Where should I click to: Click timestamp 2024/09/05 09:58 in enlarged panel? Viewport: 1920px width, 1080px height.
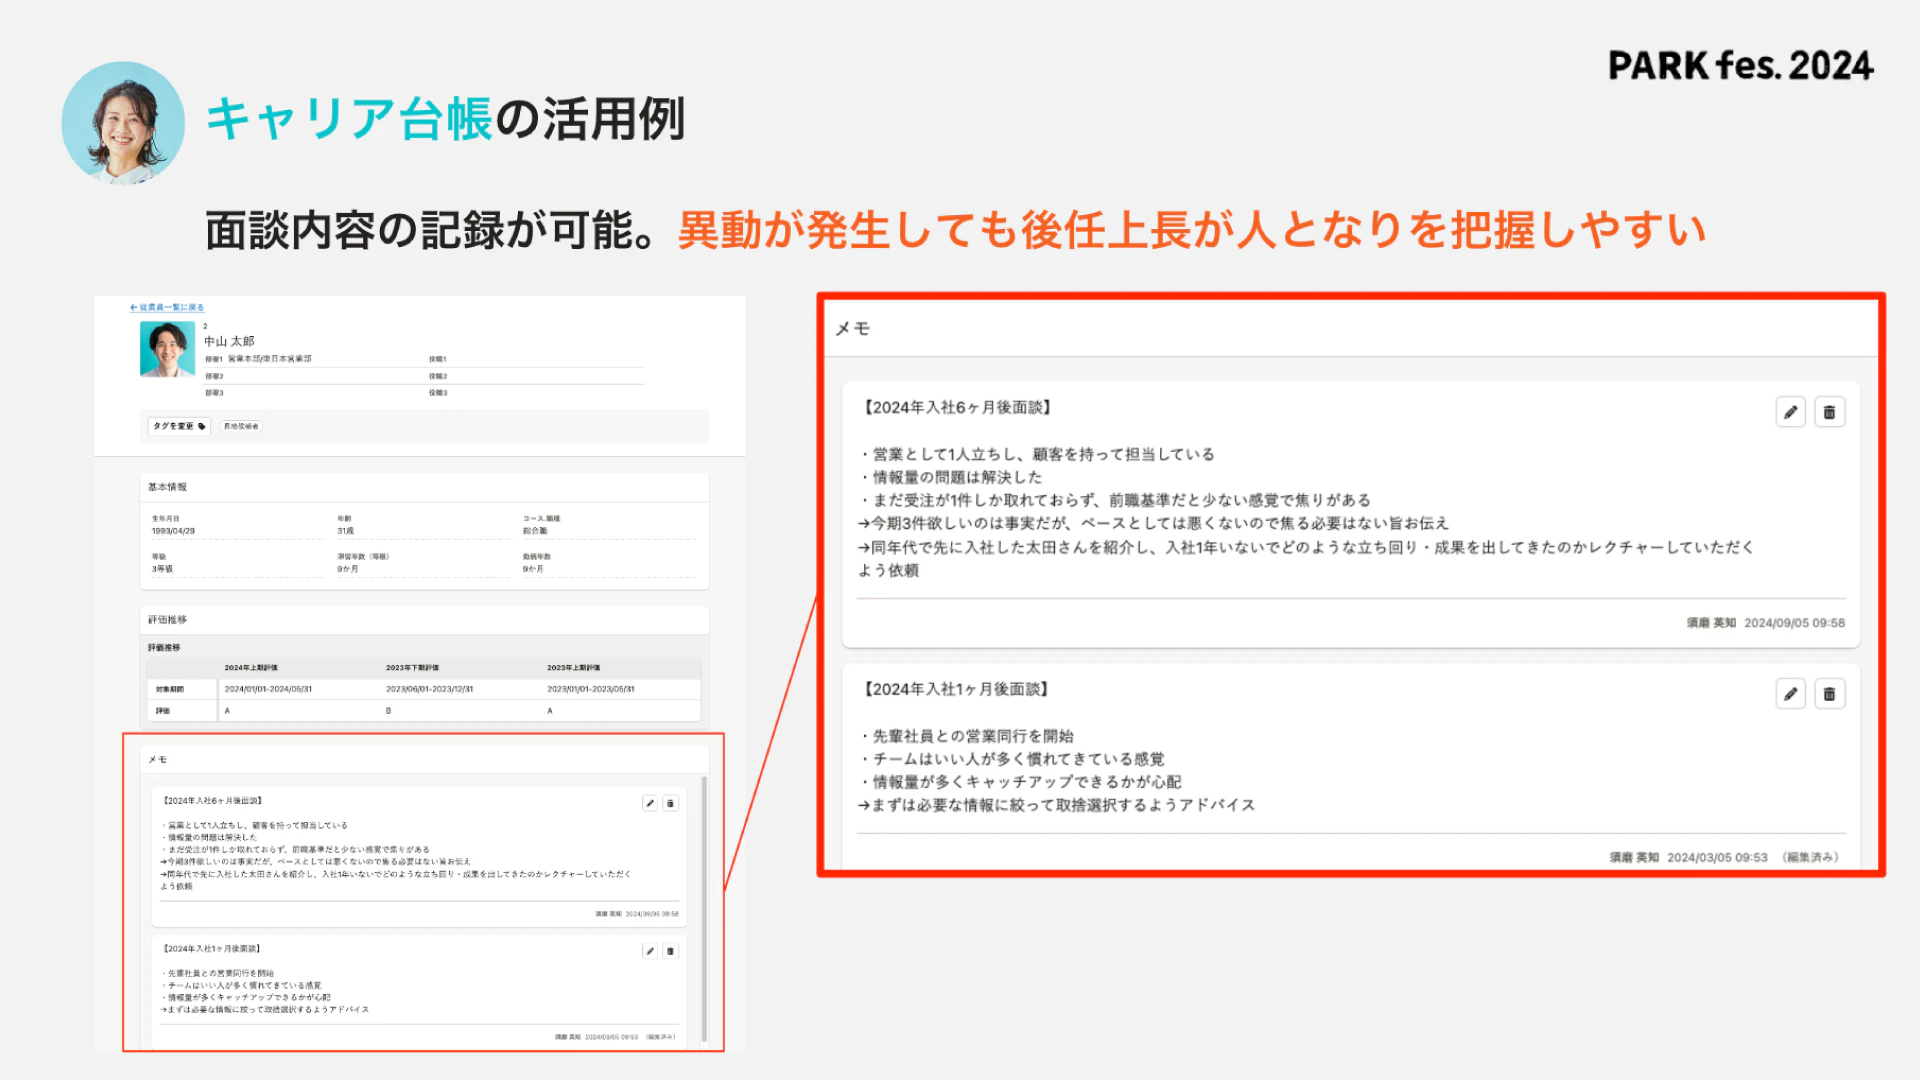pyautogui.click(x=1794, y=623)
